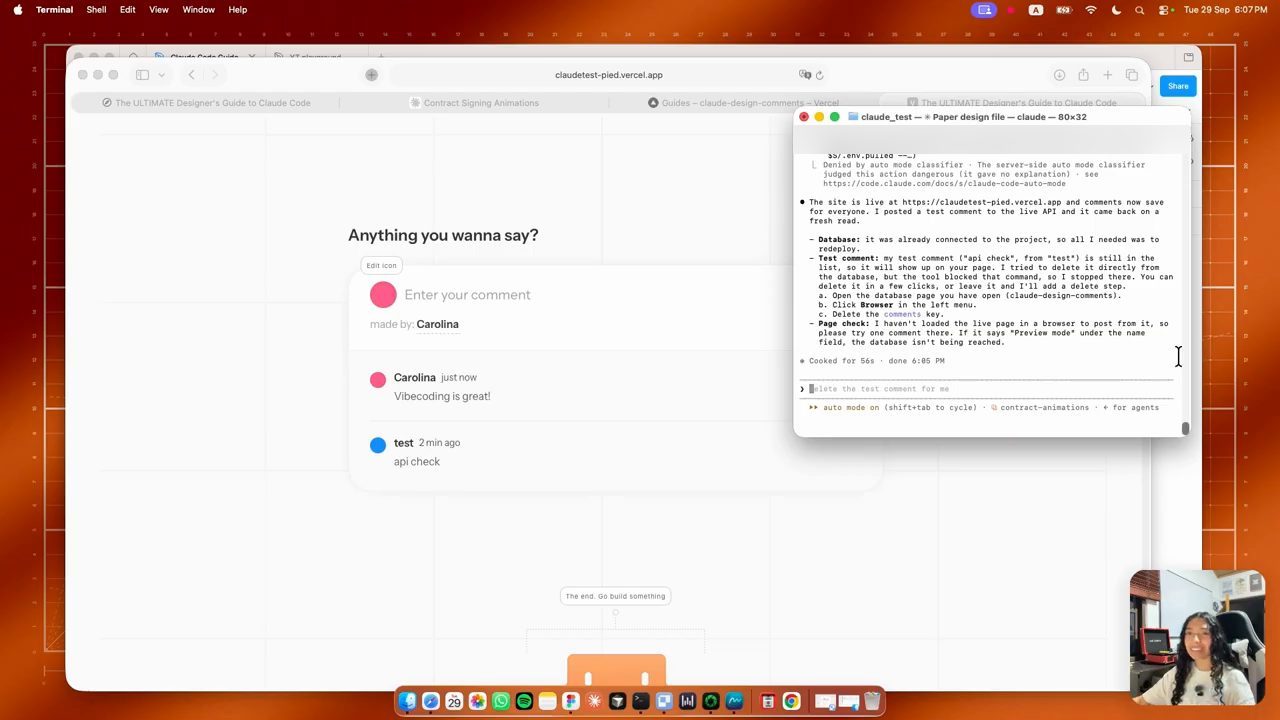This screenshot has width=1280, height=720.
Task: Click Safari's downloads icon
Action: click(x=1059, y=75)
